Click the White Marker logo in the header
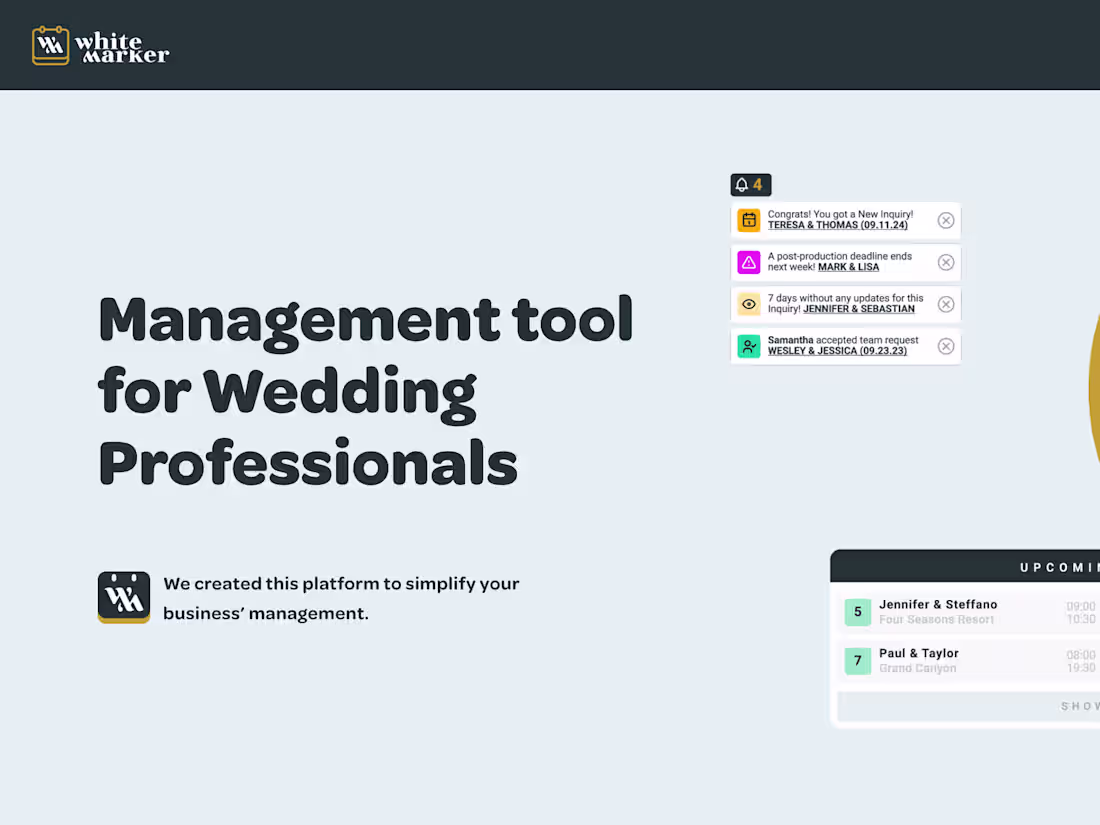 pyautogui.click(x=100, y=44)
